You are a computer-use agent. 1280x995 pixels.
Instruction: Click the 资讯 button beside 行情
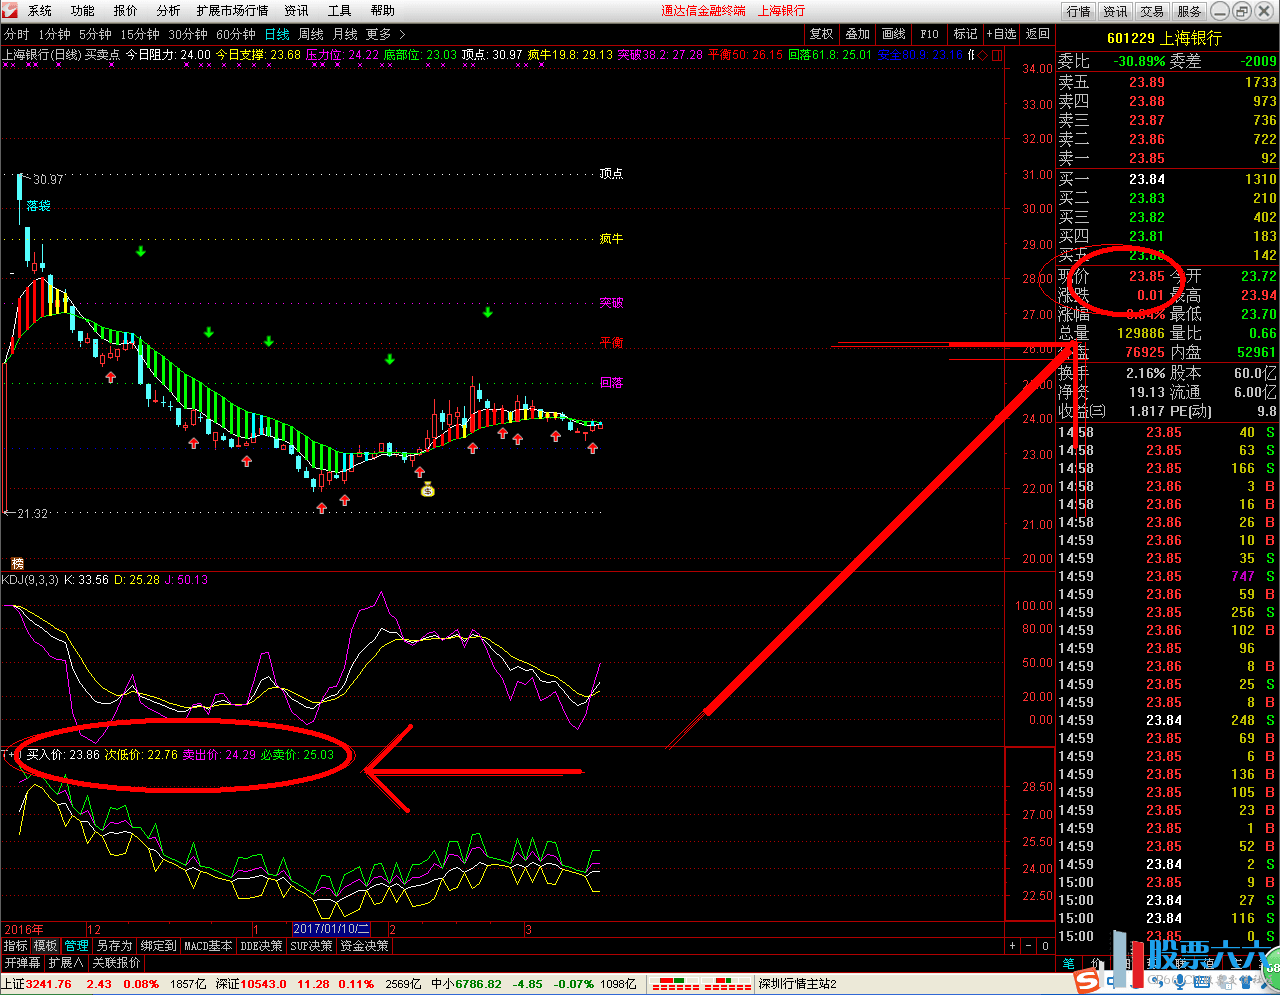pos(1115,11)
